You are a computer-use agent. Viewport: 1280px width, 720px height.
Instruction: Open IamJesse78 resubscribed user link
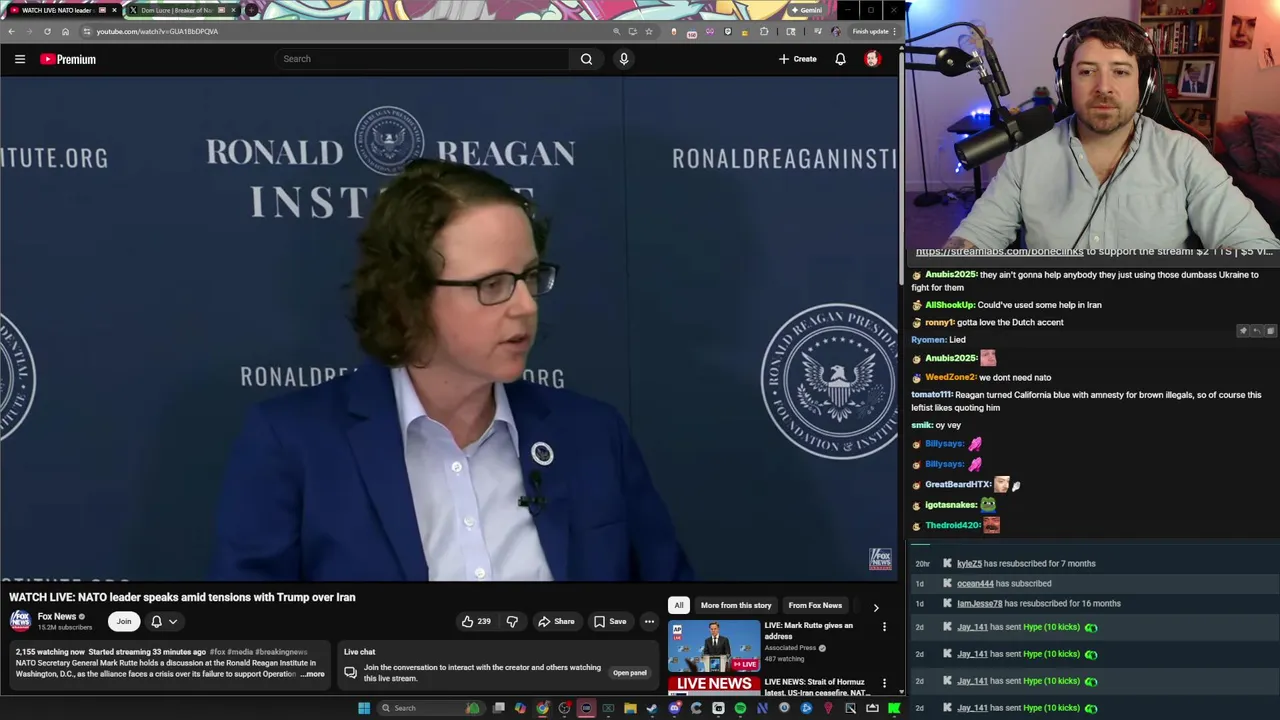979,603
